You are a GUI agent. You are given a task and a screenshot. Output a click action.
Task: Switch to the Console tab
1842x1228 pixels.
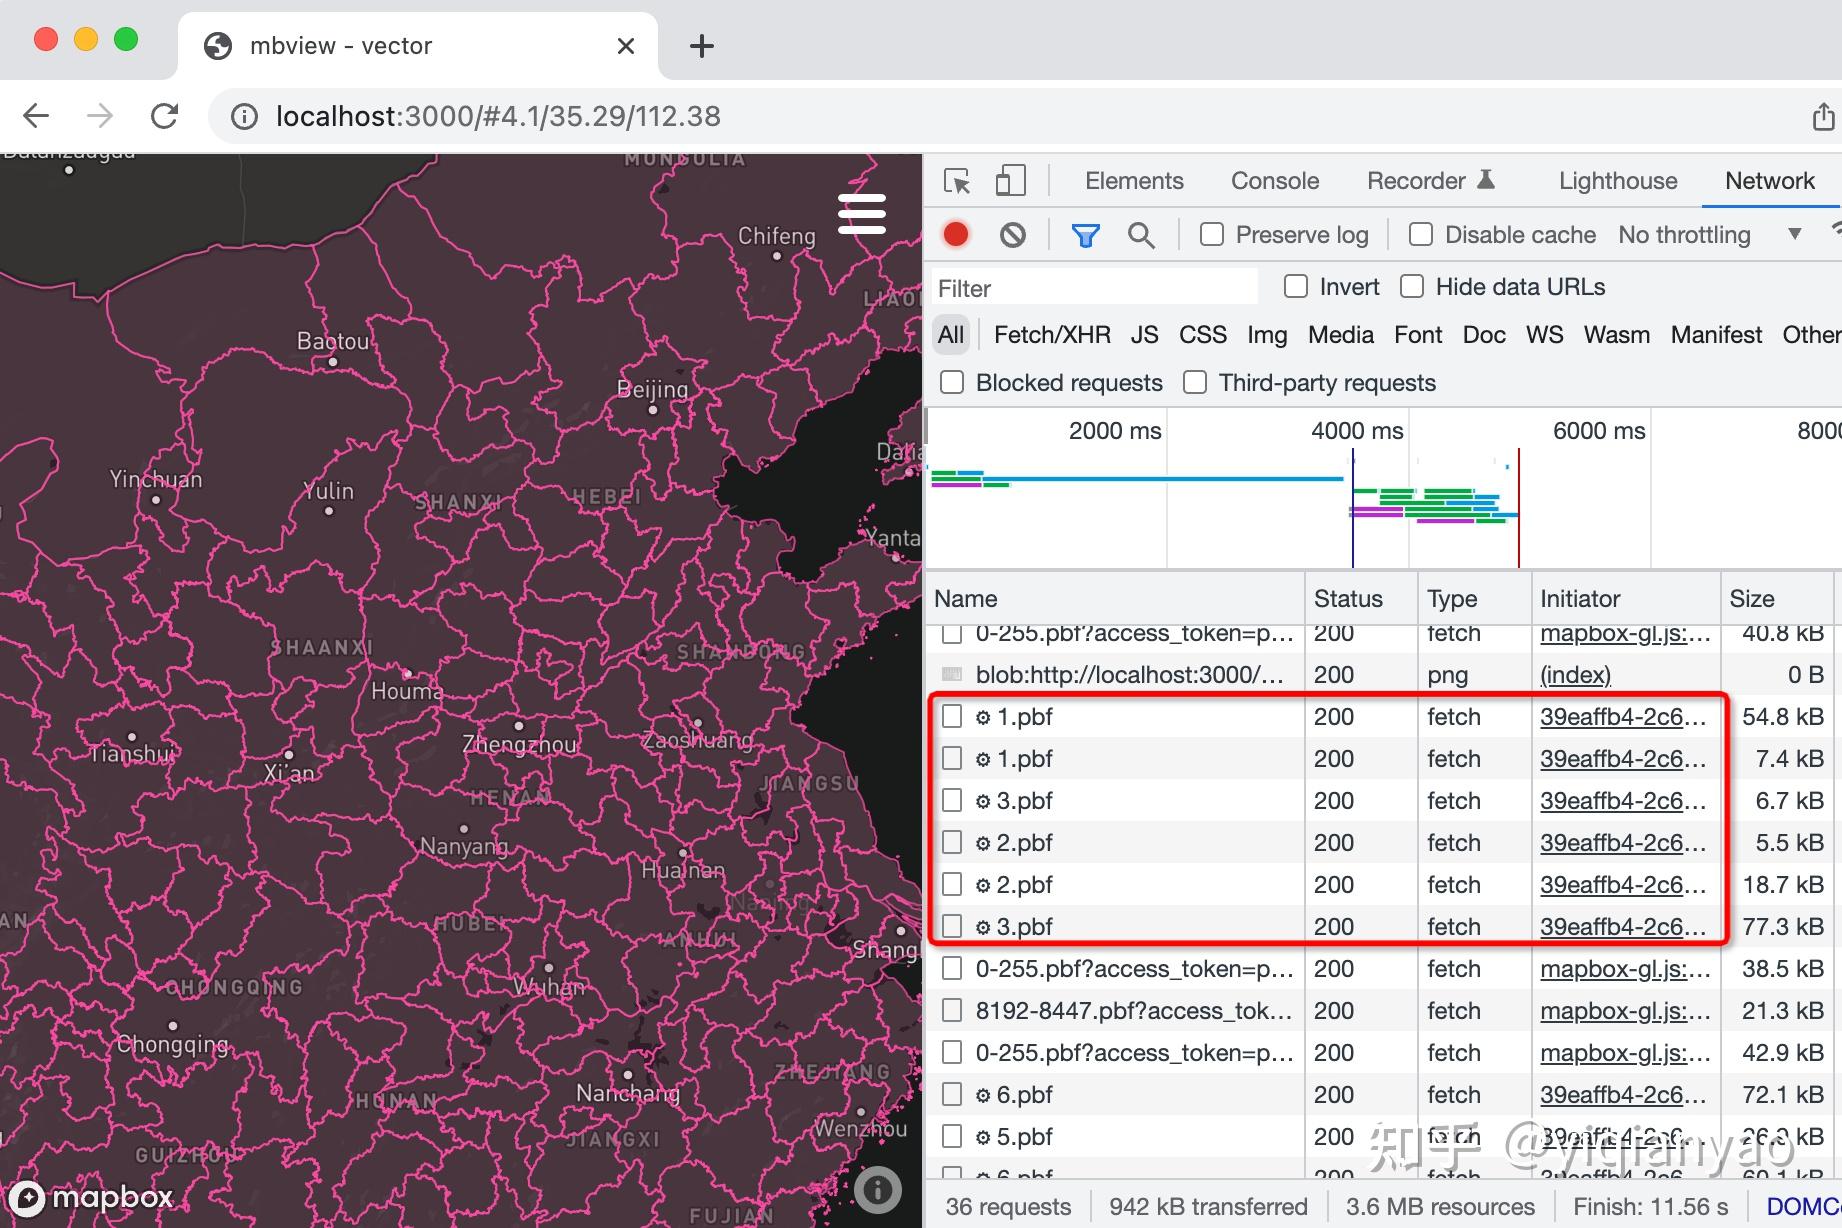[x=1274, y=181]
